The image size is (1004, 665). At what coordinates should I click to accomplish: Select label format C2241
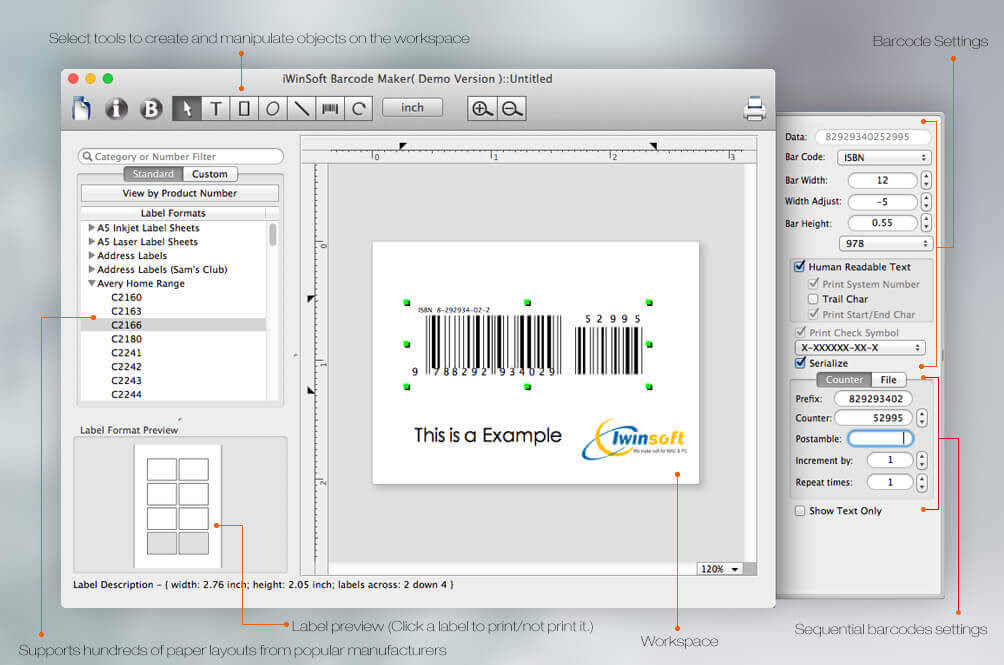tap(126, 353)
